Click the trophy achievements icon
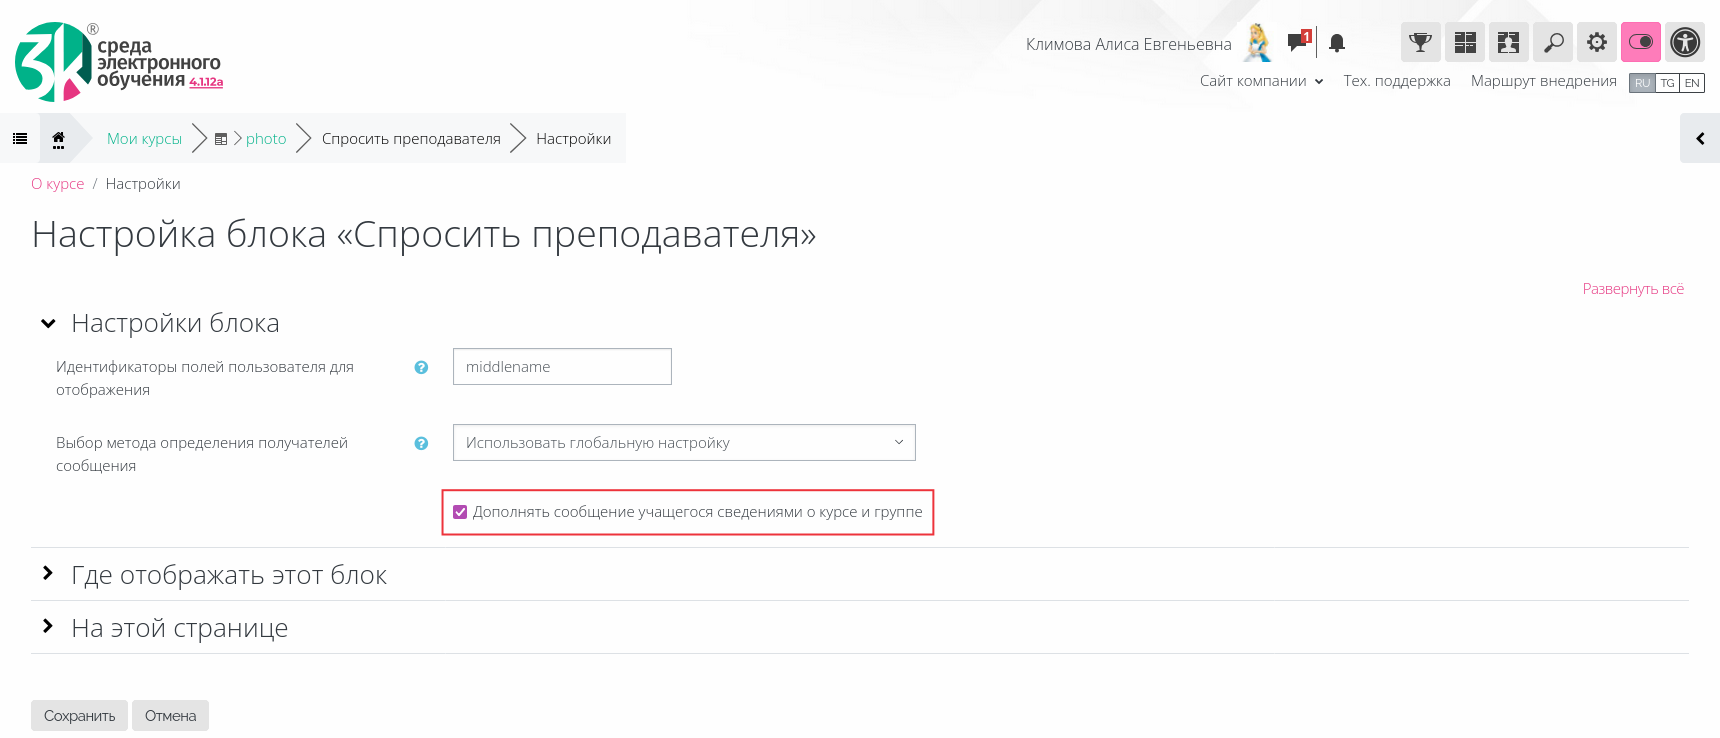 point(1420,42)
